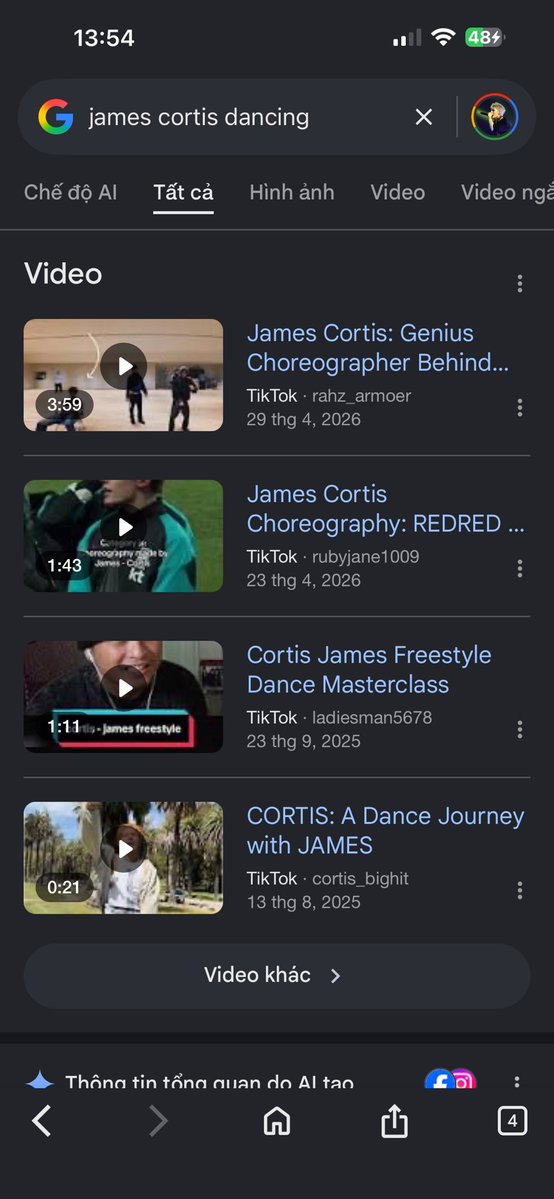Tap the battery indicator in status bar
The height and width of the screenshot is (1199, 554).
pos(485,37)
